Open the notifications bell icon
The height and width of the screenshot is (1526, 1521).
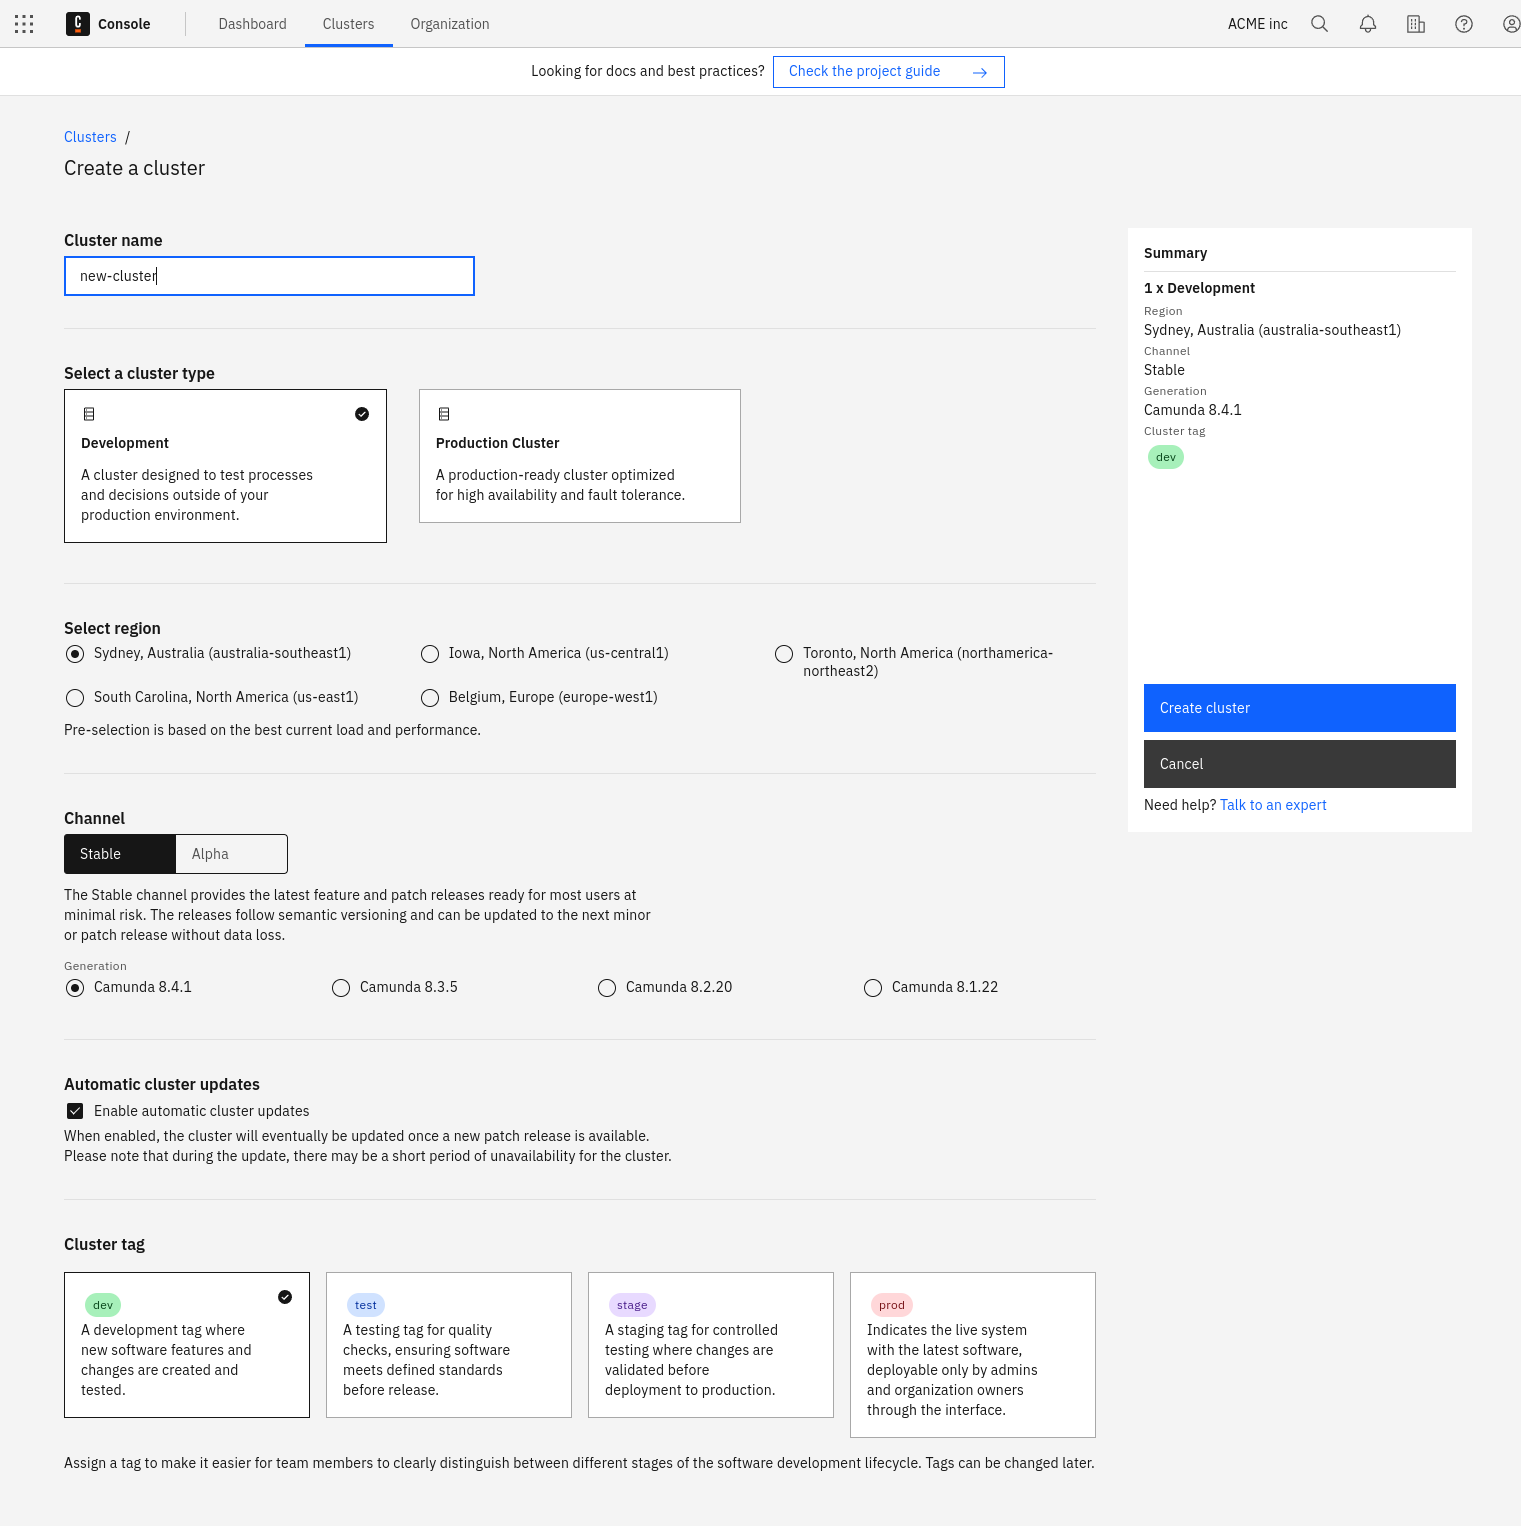(1367, 23)
